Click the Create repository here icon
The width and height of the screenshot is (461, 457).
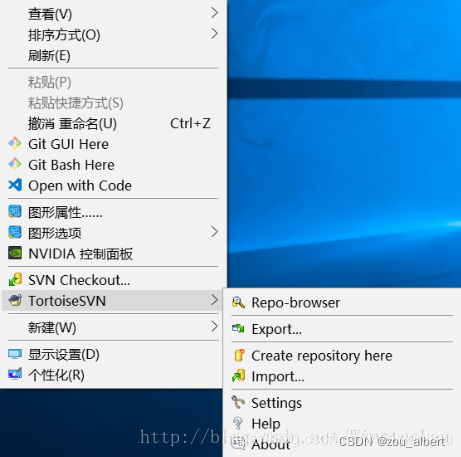click(239, 355)
